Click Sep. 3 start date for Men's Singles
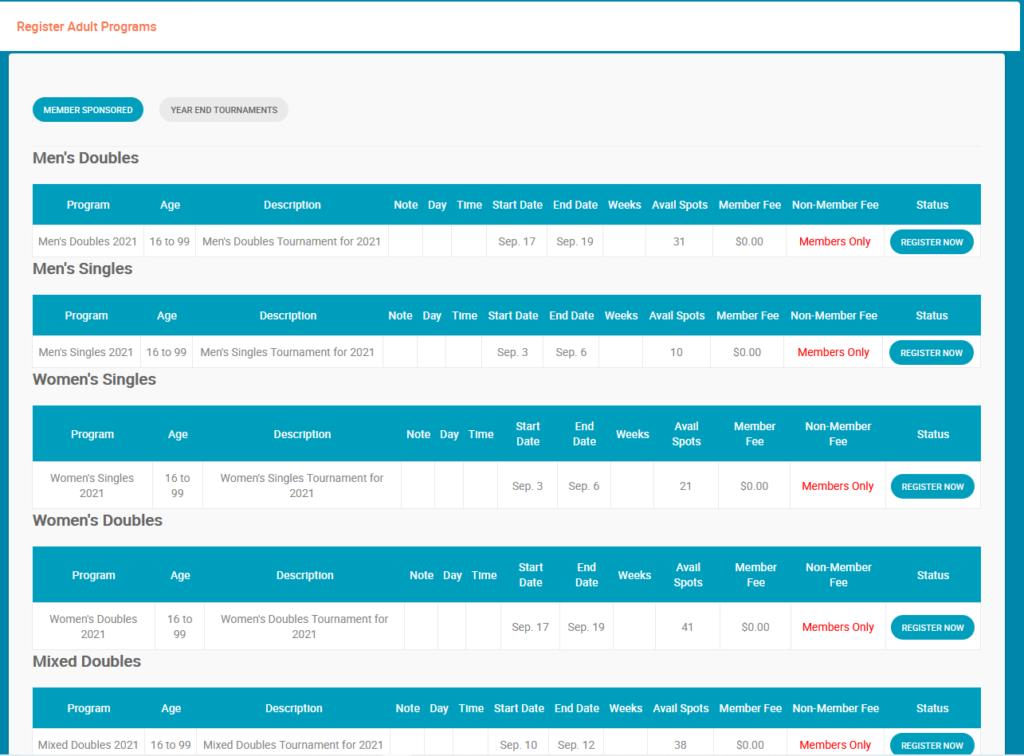 point(513,353)
